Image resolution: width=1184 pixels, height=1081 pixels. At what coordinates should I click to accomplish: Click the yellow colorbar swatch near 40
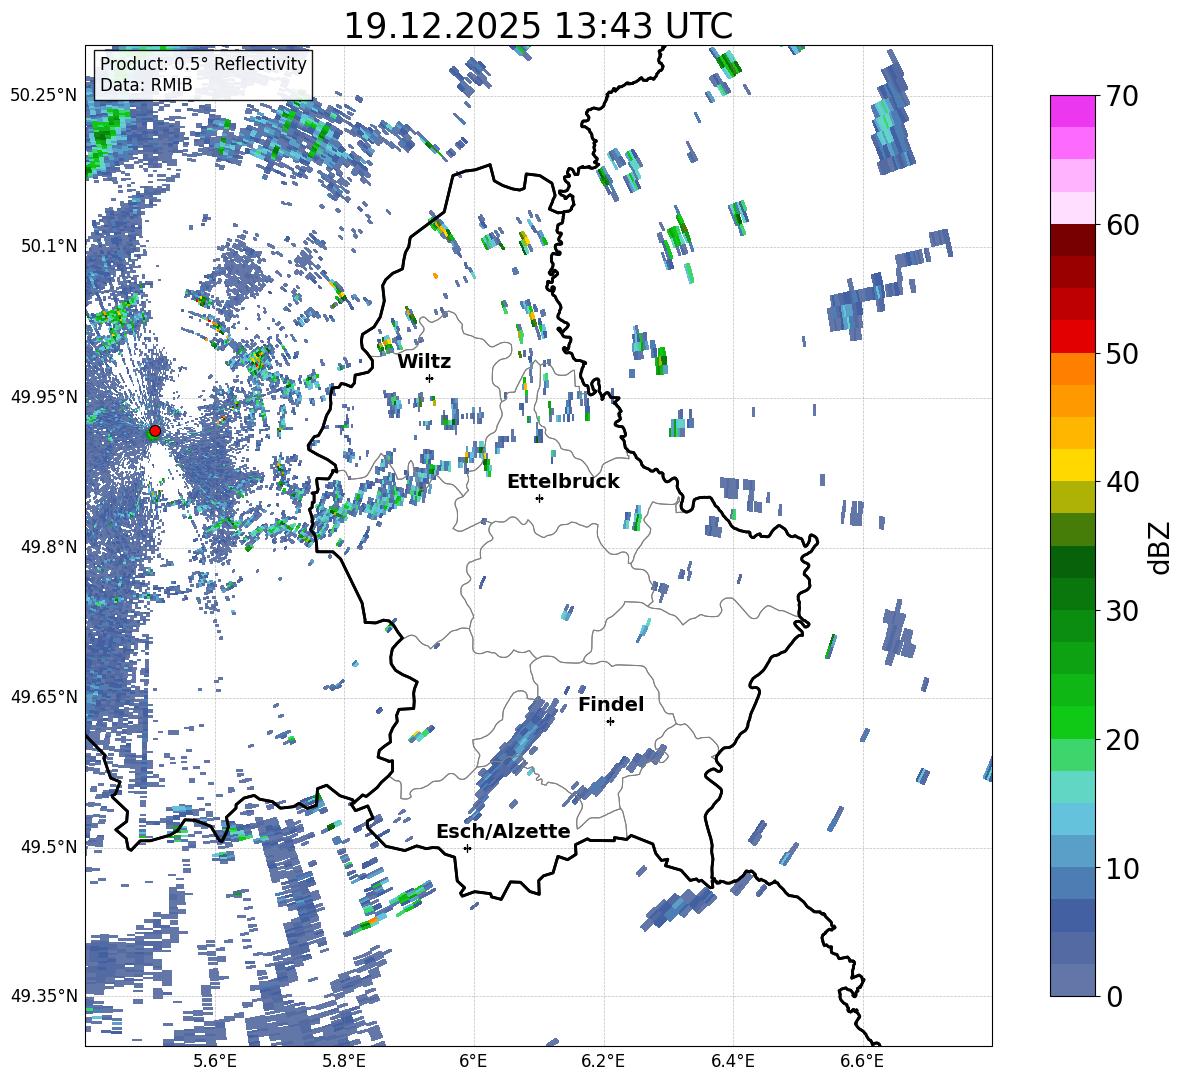coord(1072,465)
